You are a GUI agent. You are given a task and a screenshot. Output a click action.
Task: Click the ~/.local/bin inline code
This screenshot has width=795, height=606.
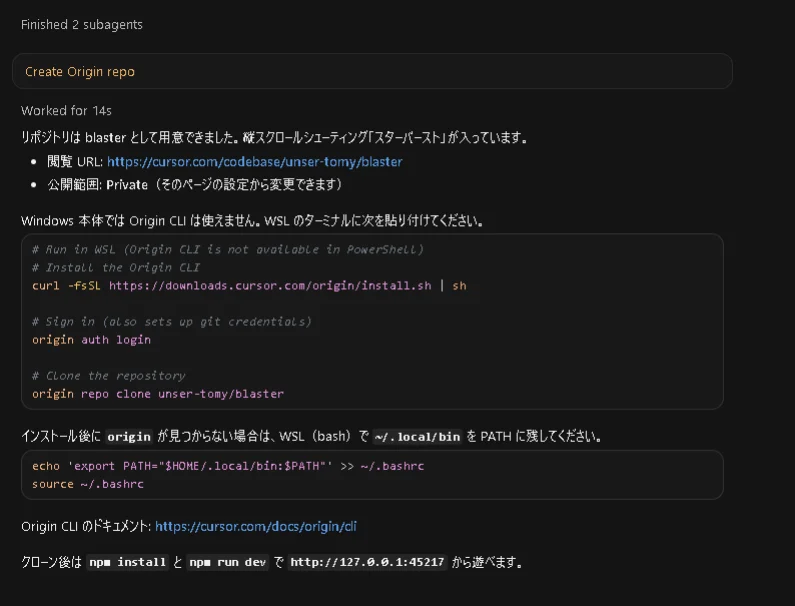pyautogui.click(x=417, y=437)
